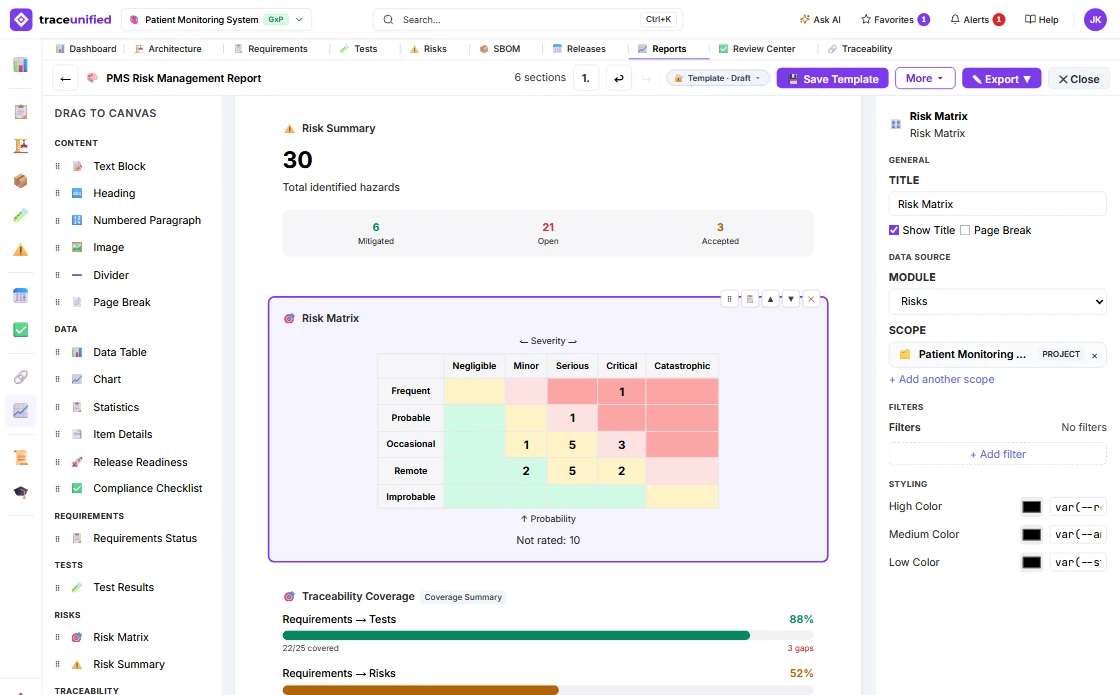Open the scroll document sidebar icon

click(21, 458)
